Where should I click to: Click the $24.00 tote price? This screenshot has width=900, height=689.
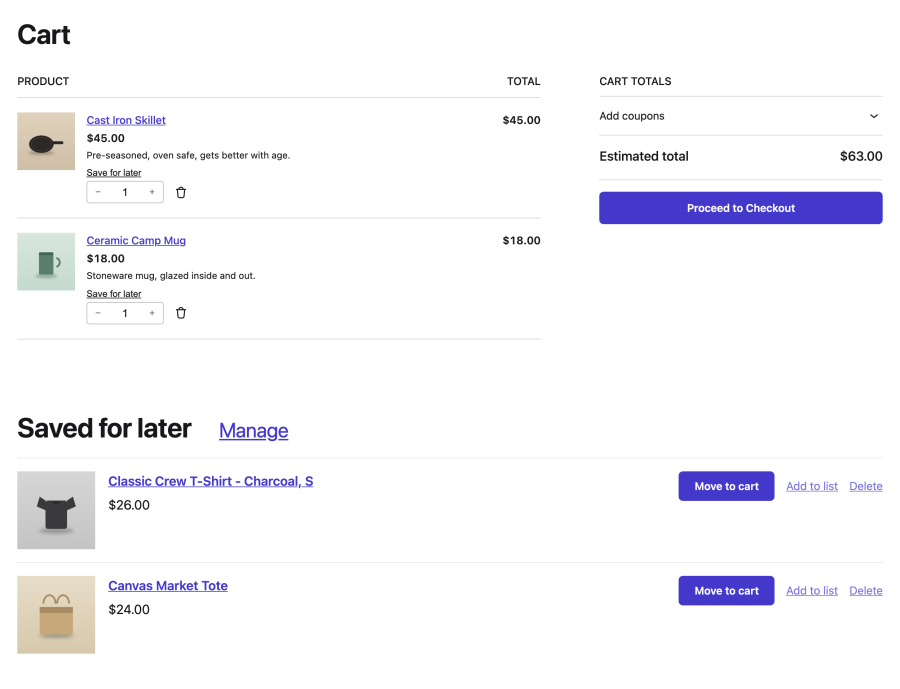coord(129,610)
